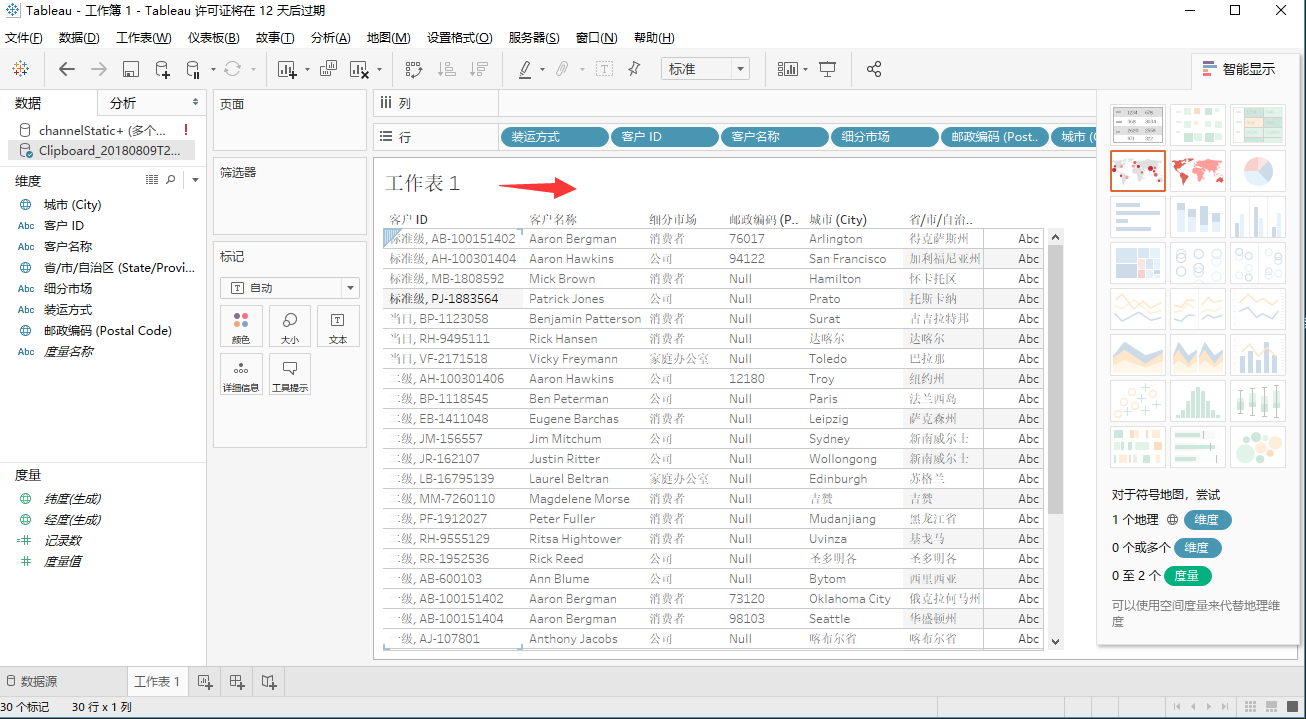Click the 客户 ID pill on Rows shelf

click(664, 136)
